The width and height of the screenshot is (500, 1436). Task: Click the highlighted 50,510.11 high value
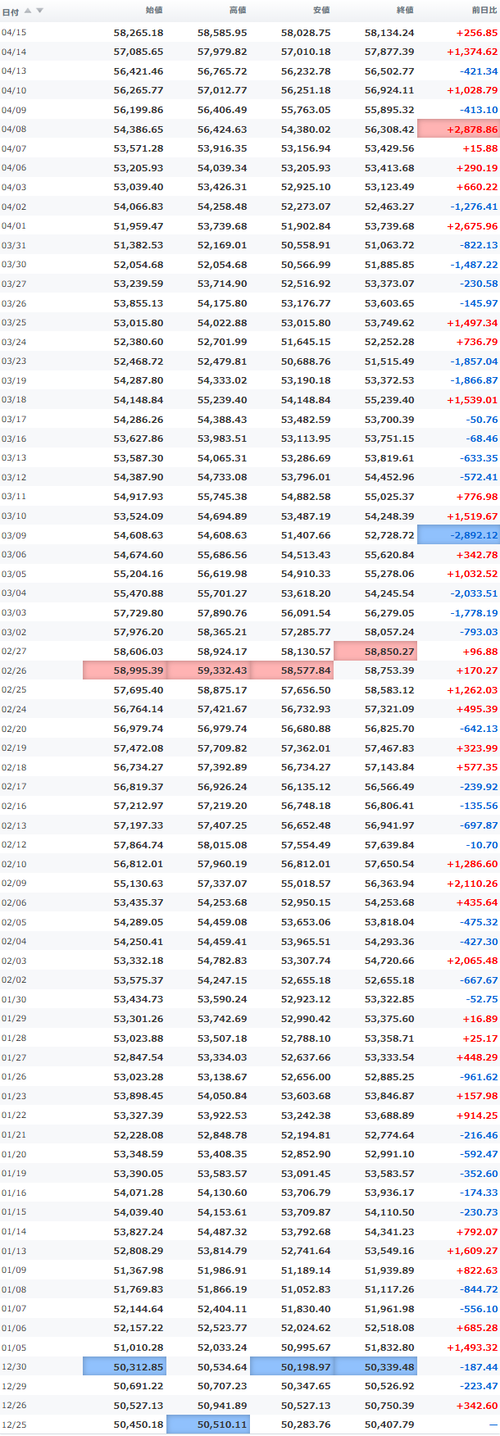click(208, 1424)
